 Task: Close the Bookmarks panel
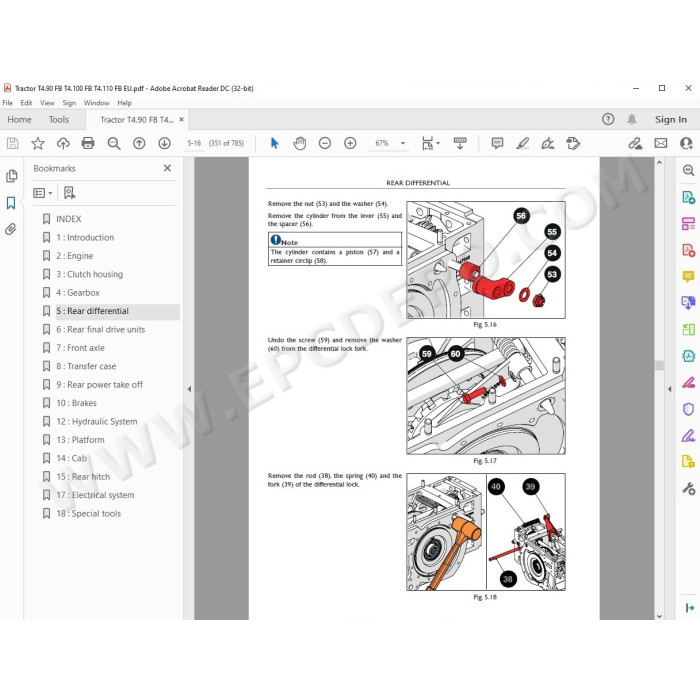pyautogui.click(x=167, y=168)
